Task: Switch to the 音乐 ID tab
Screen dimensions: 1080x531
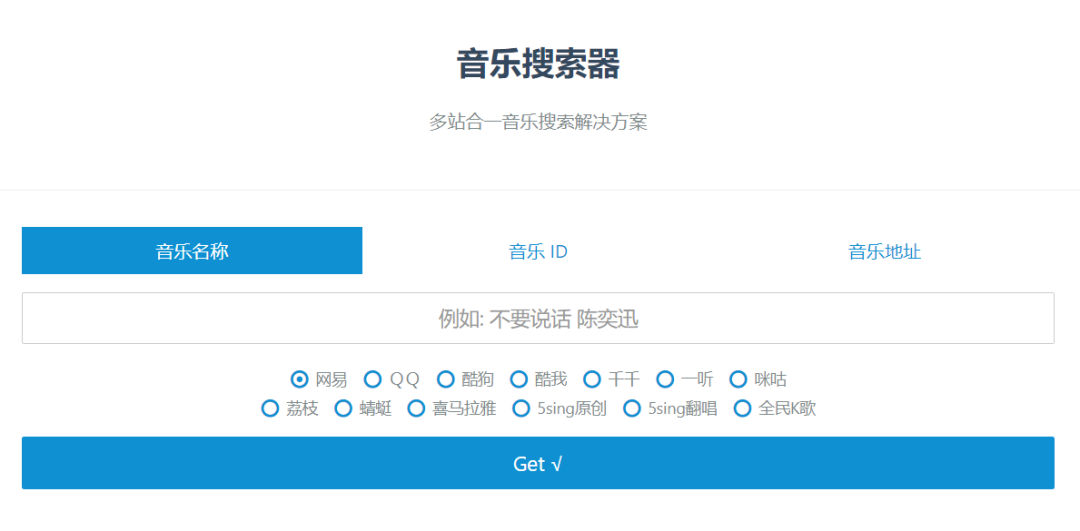Action: pyautogui.click(x=538, y=251)
